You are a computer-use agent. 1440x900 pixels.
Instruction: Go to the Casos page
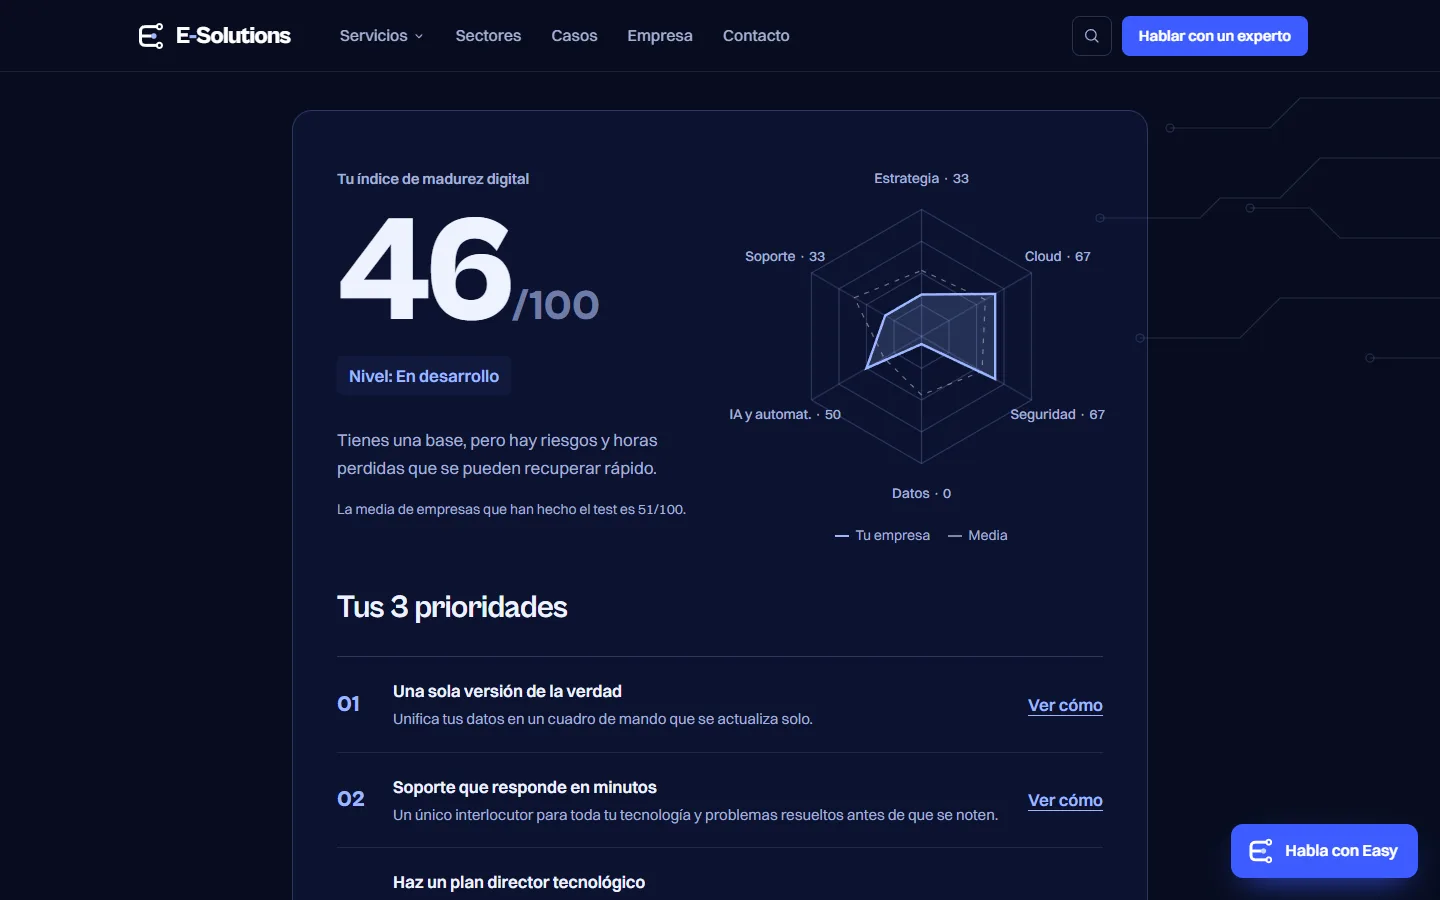click(x=574, y=36)
